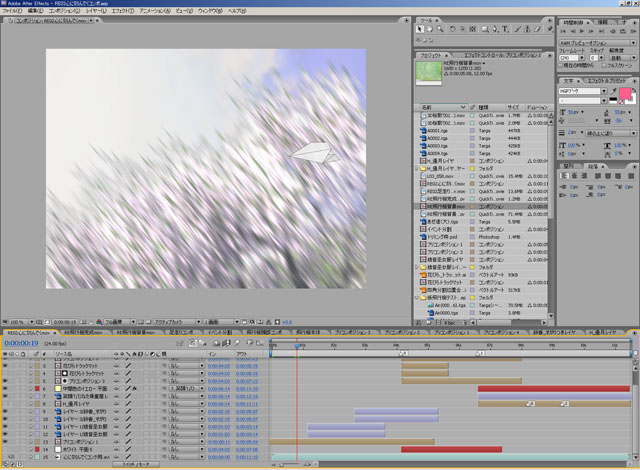Select the Type text tool

tap(505, 29)
